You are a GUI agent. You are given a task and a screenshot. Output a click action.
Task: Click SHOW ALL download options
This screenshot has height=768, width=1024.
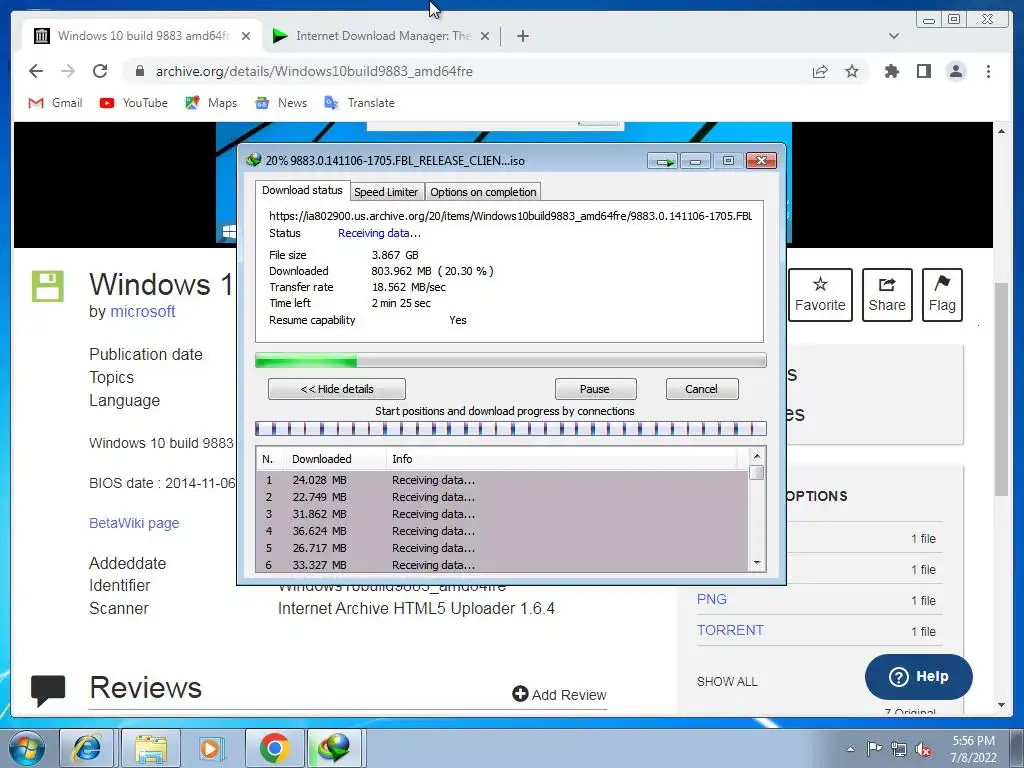[x=727, y=682]
